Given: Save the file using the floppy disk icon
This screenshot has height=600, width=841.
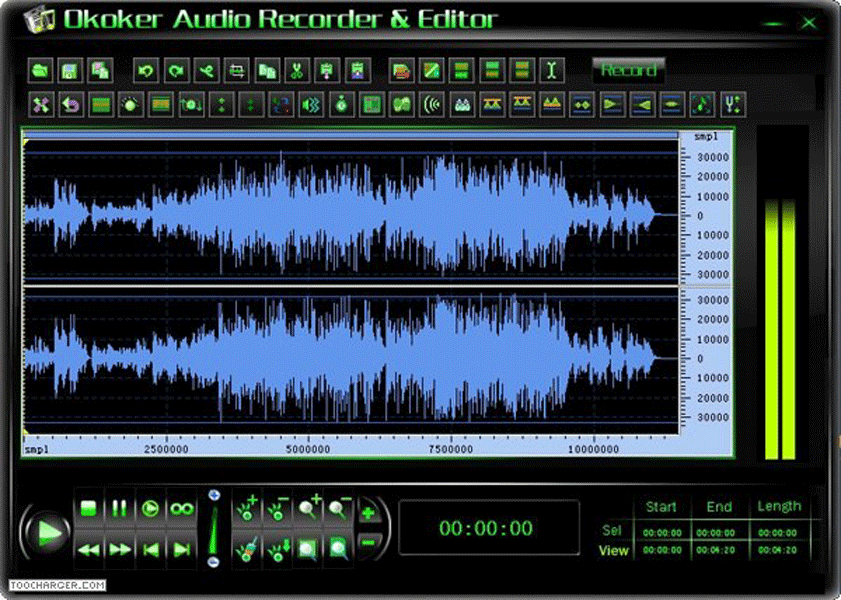Looking at the screenshot, I should (x=70, y=71).
